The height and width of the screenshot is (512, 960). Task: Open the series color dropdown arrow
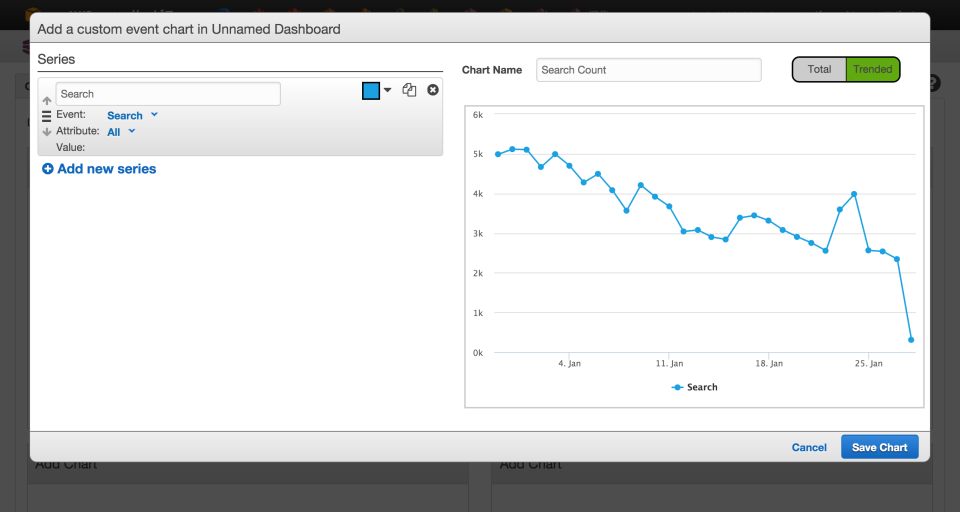tap(388, 90)
